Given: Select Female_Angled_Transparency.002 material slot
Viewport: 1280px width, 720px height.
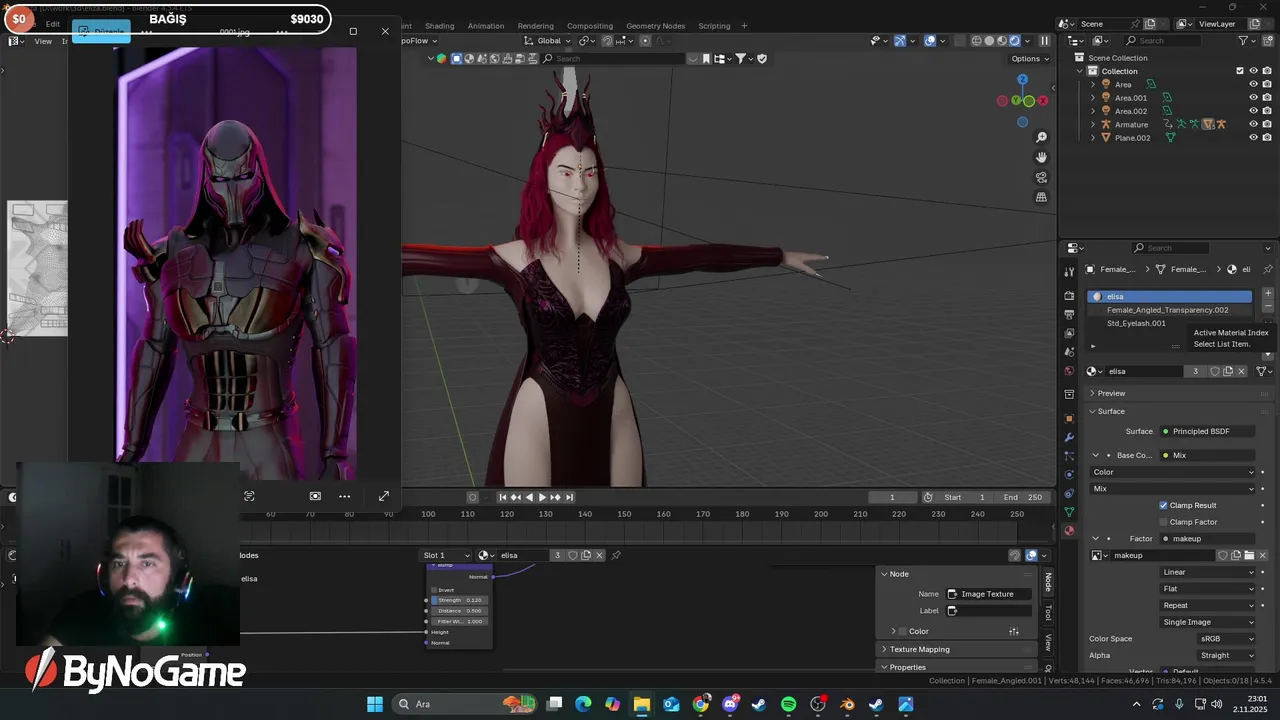Looking at the screenshot, I should pos(1170,310).
